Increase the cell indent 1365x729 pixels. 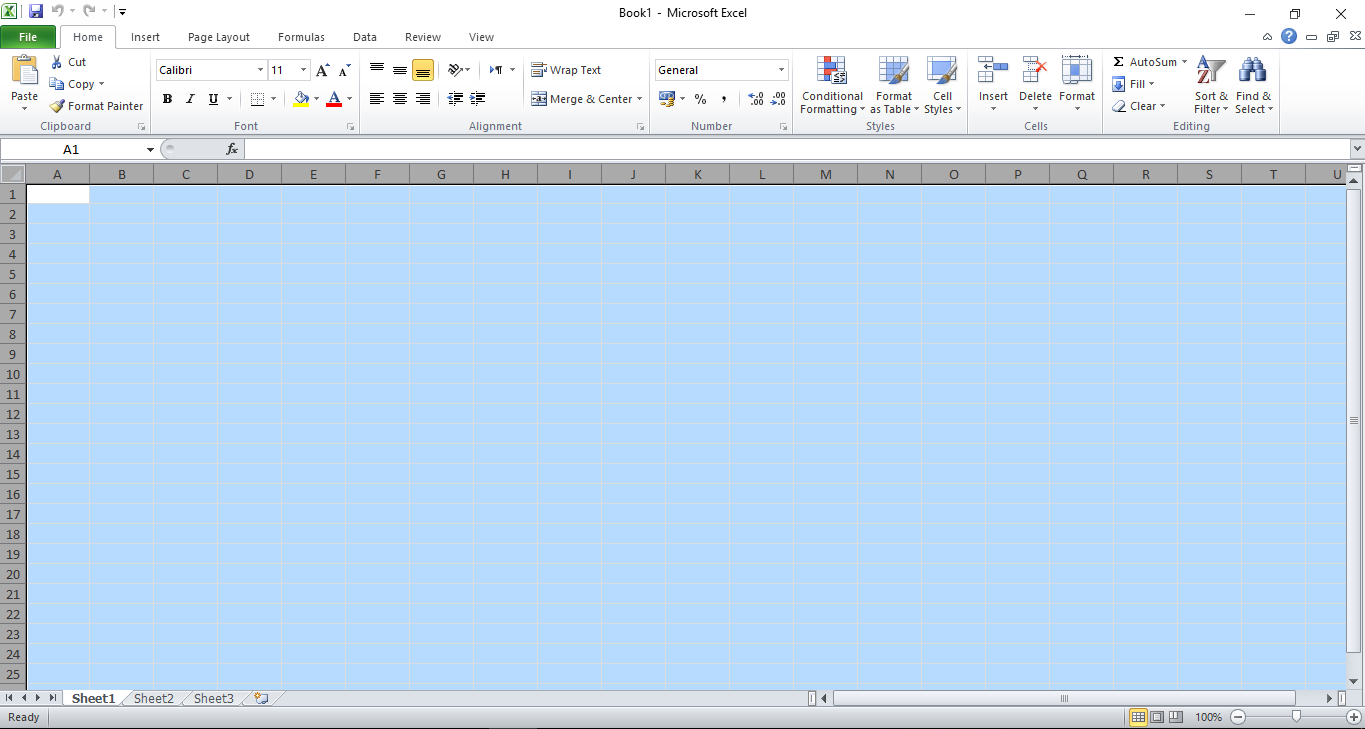tap(477, 99)
